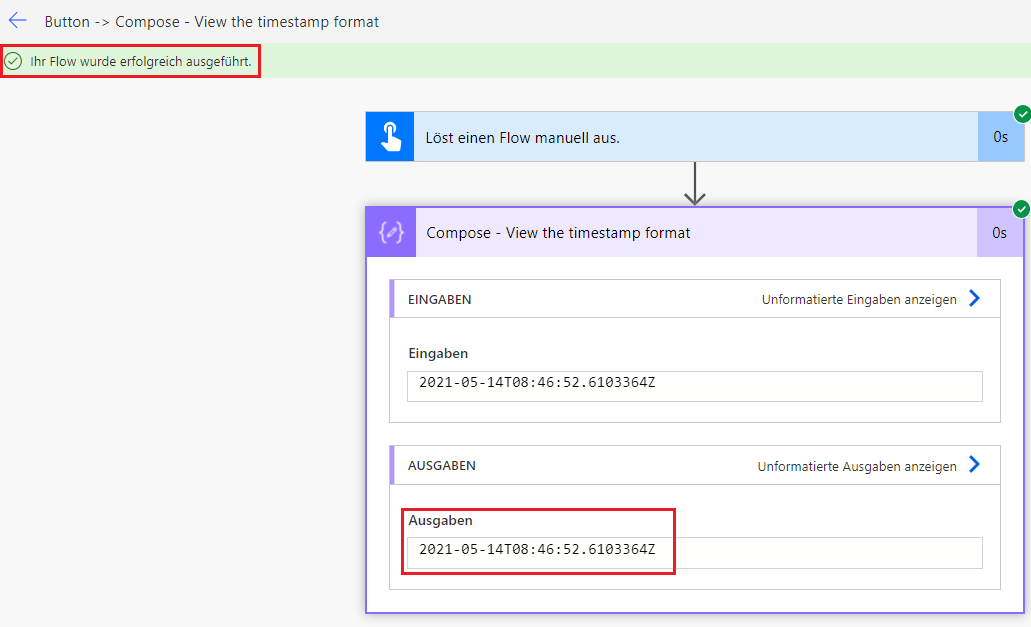Click the 0s duration on the trigger step

pyautogui.click(x=1001, y=137)
